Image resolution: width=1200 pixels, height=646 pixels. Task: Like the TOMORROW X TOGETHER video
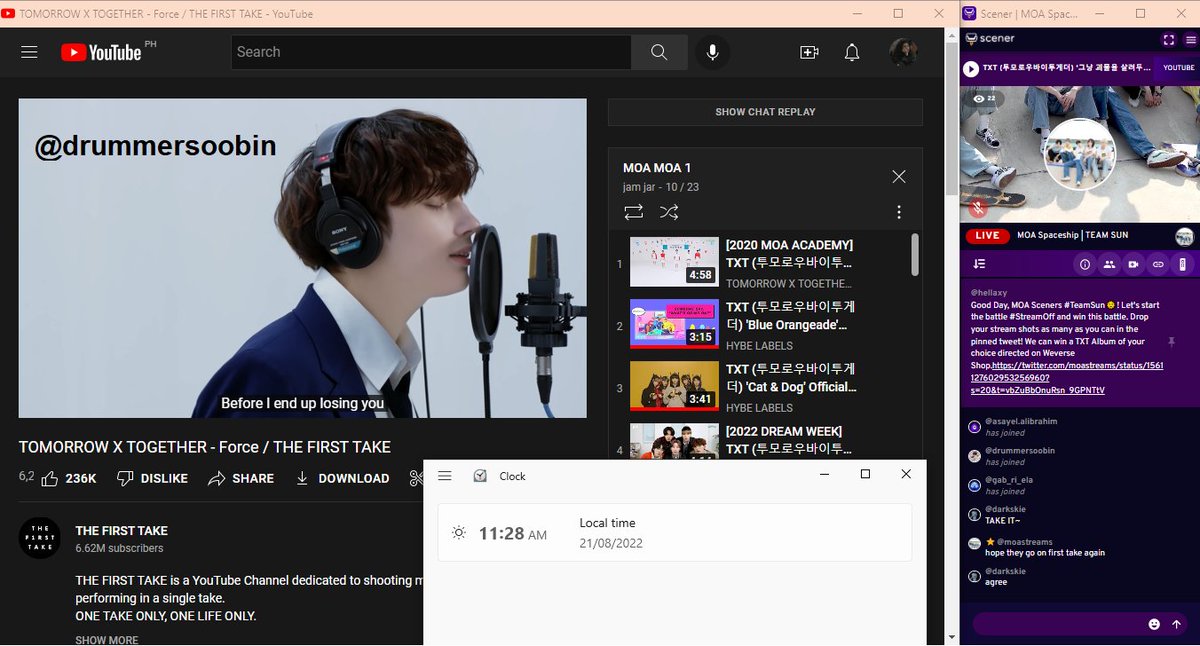(x=48, y=478)
